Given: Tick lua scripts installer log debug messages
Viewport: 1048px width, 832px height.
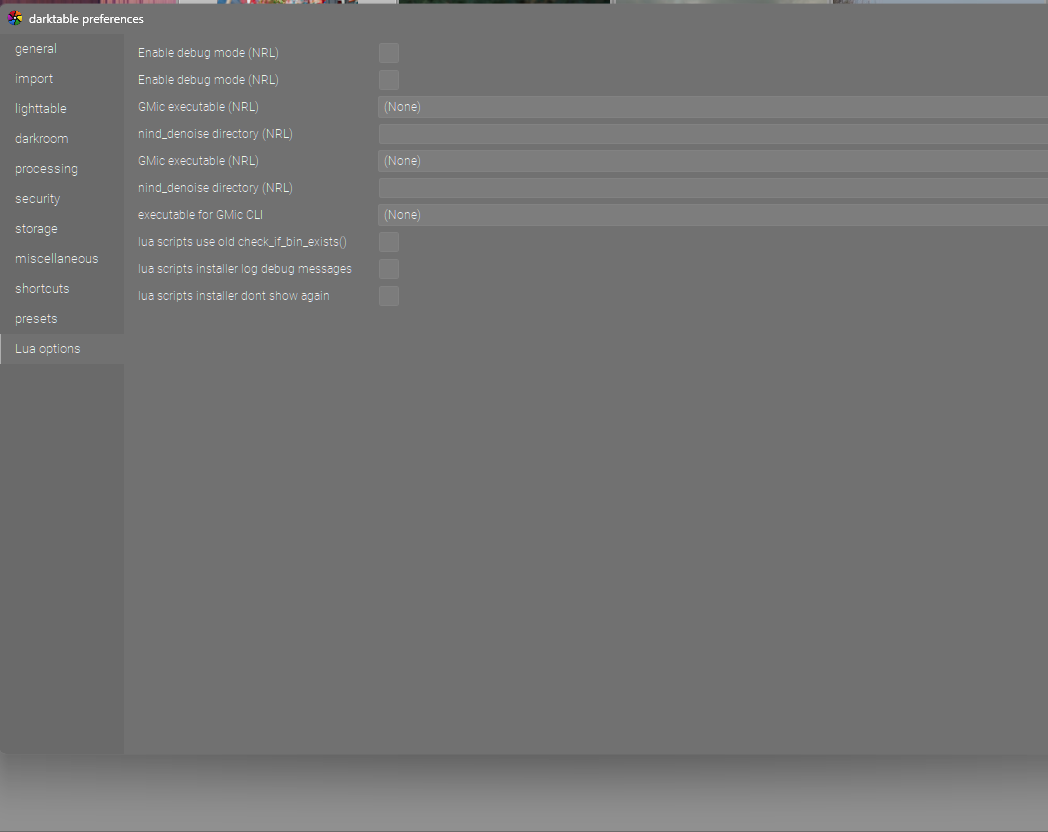Looking at the screenshot, I should pyautogui.click(x=389, y=269).
